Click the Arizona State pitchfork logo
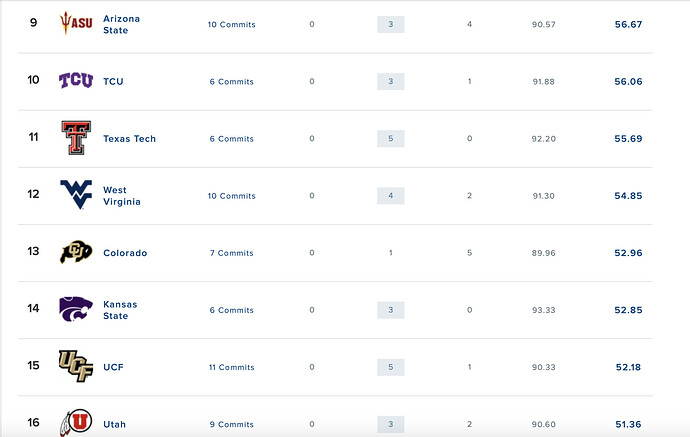 pyautogui.click(x=76, y=23)
